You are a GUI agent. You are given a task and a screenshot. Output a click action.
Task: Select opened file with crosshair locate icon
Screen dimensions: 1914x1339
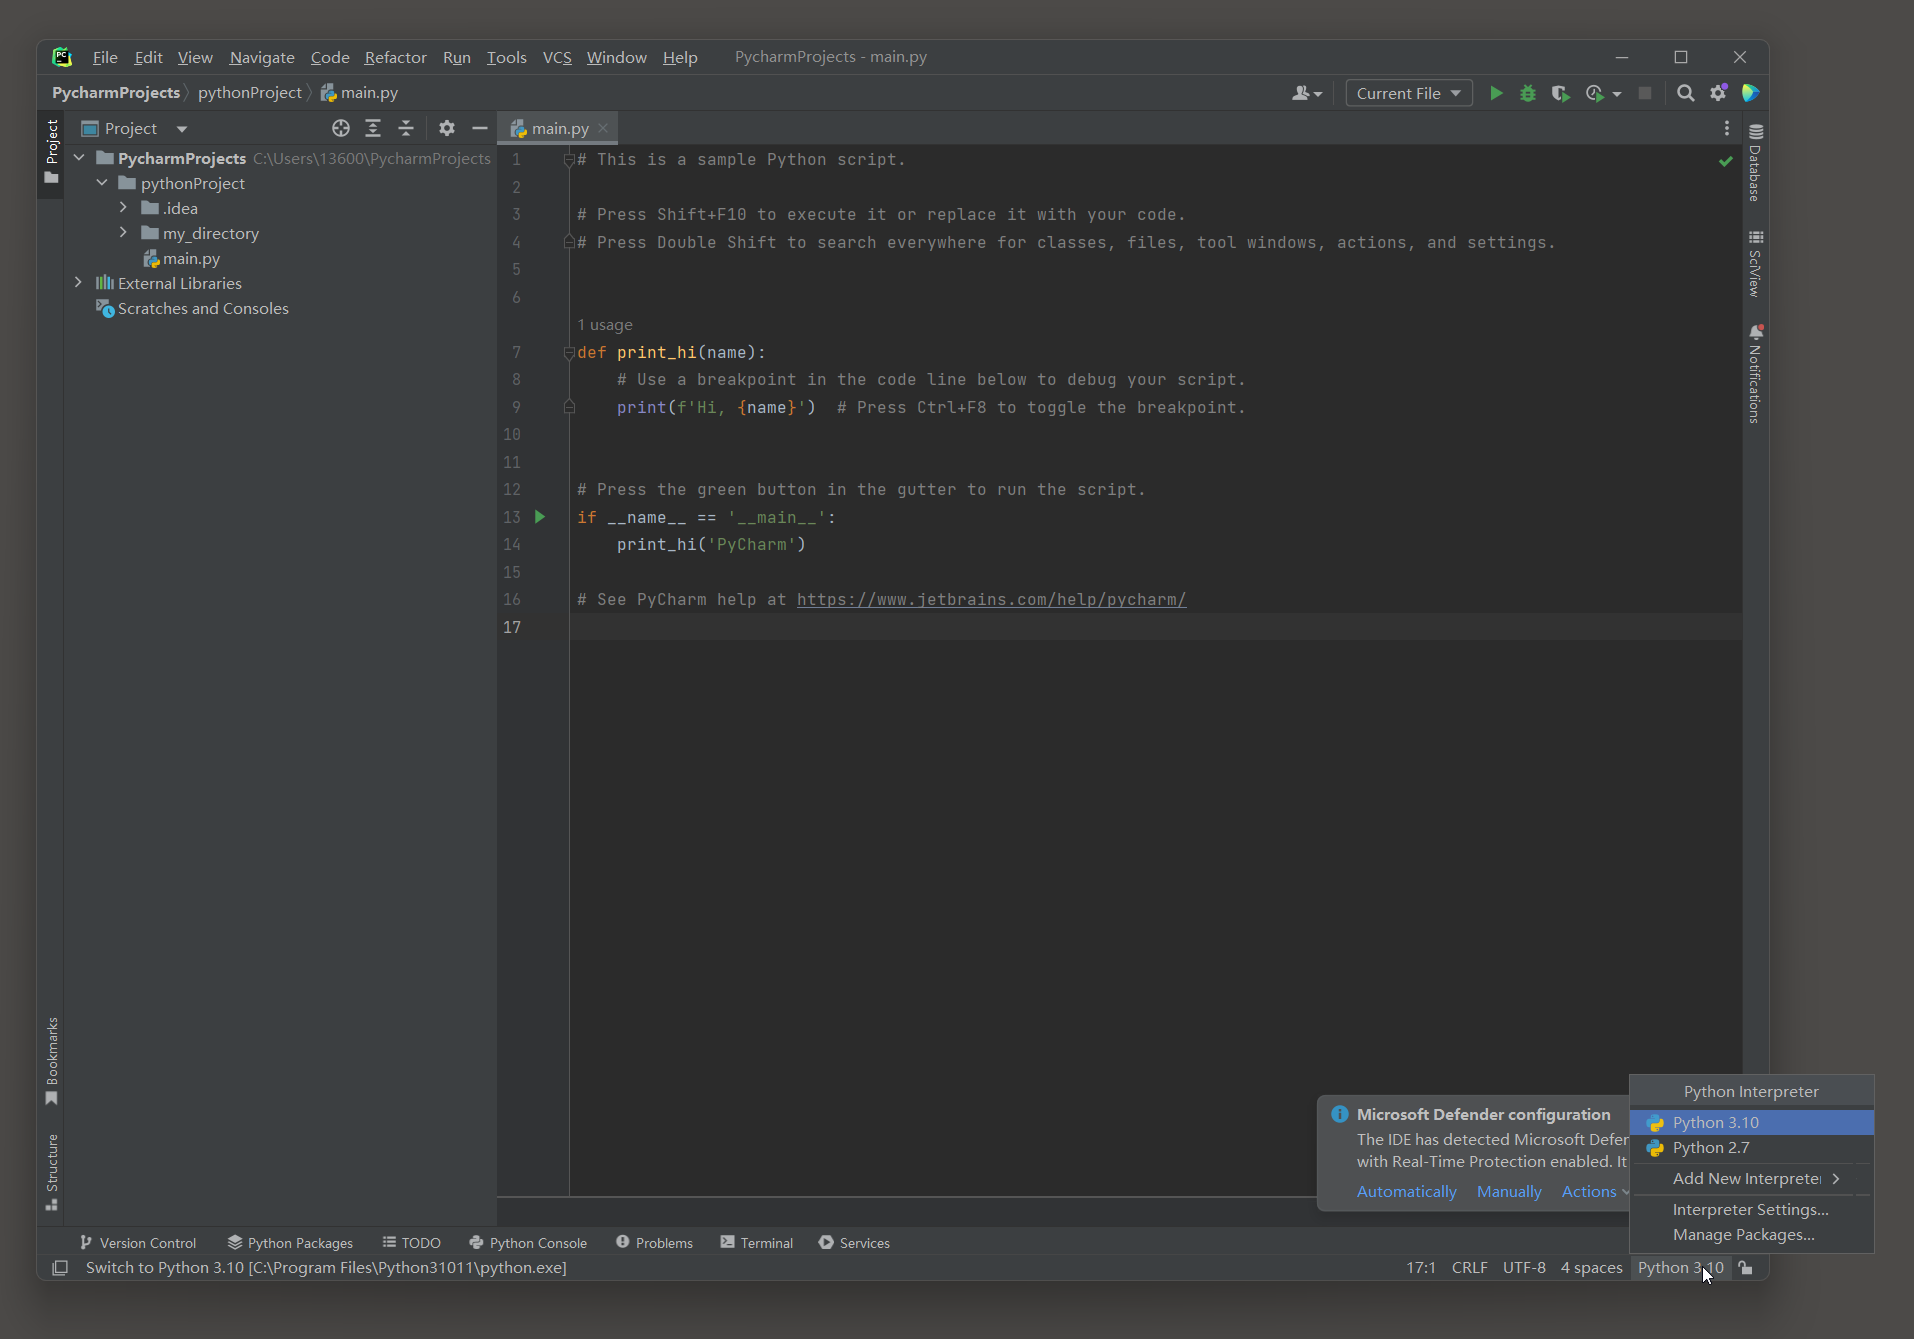coord(341,128)
